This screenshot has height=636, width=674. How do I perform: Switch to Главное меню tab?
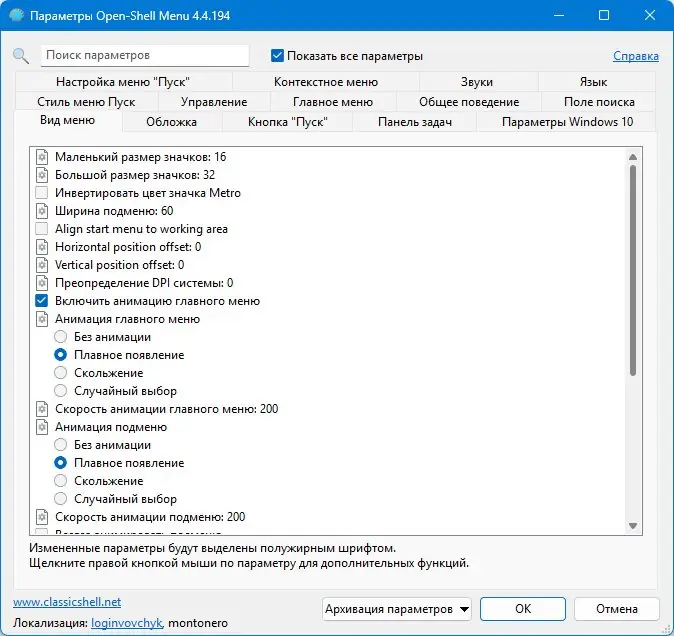coord(333,102)
